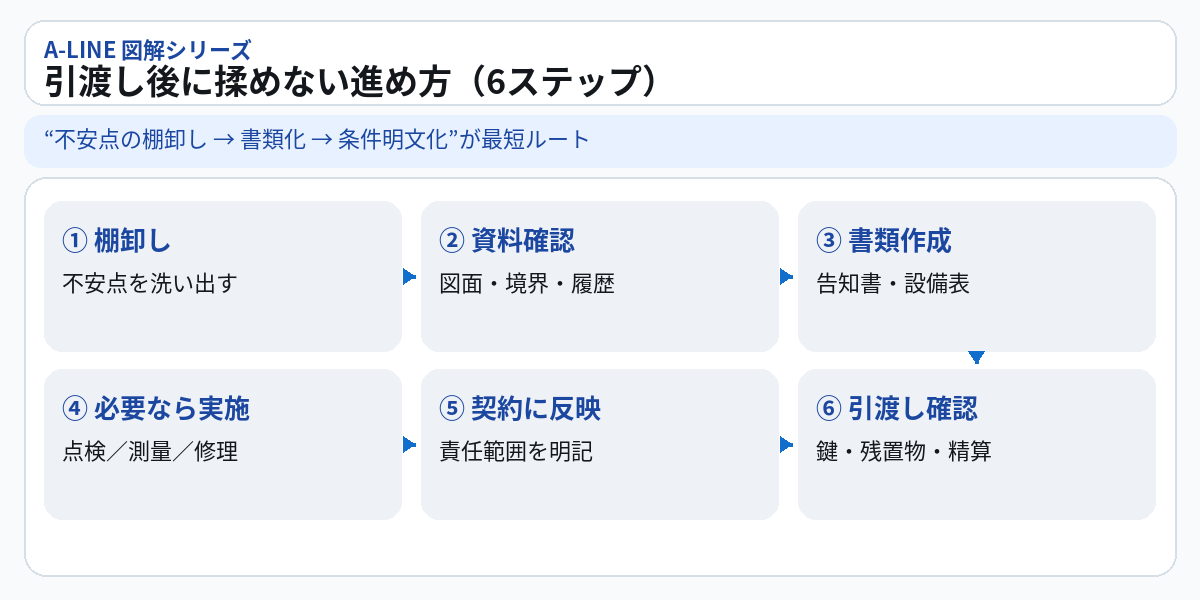Click arrow between 資料確認 and 書類作成

[x=786, y=277]
